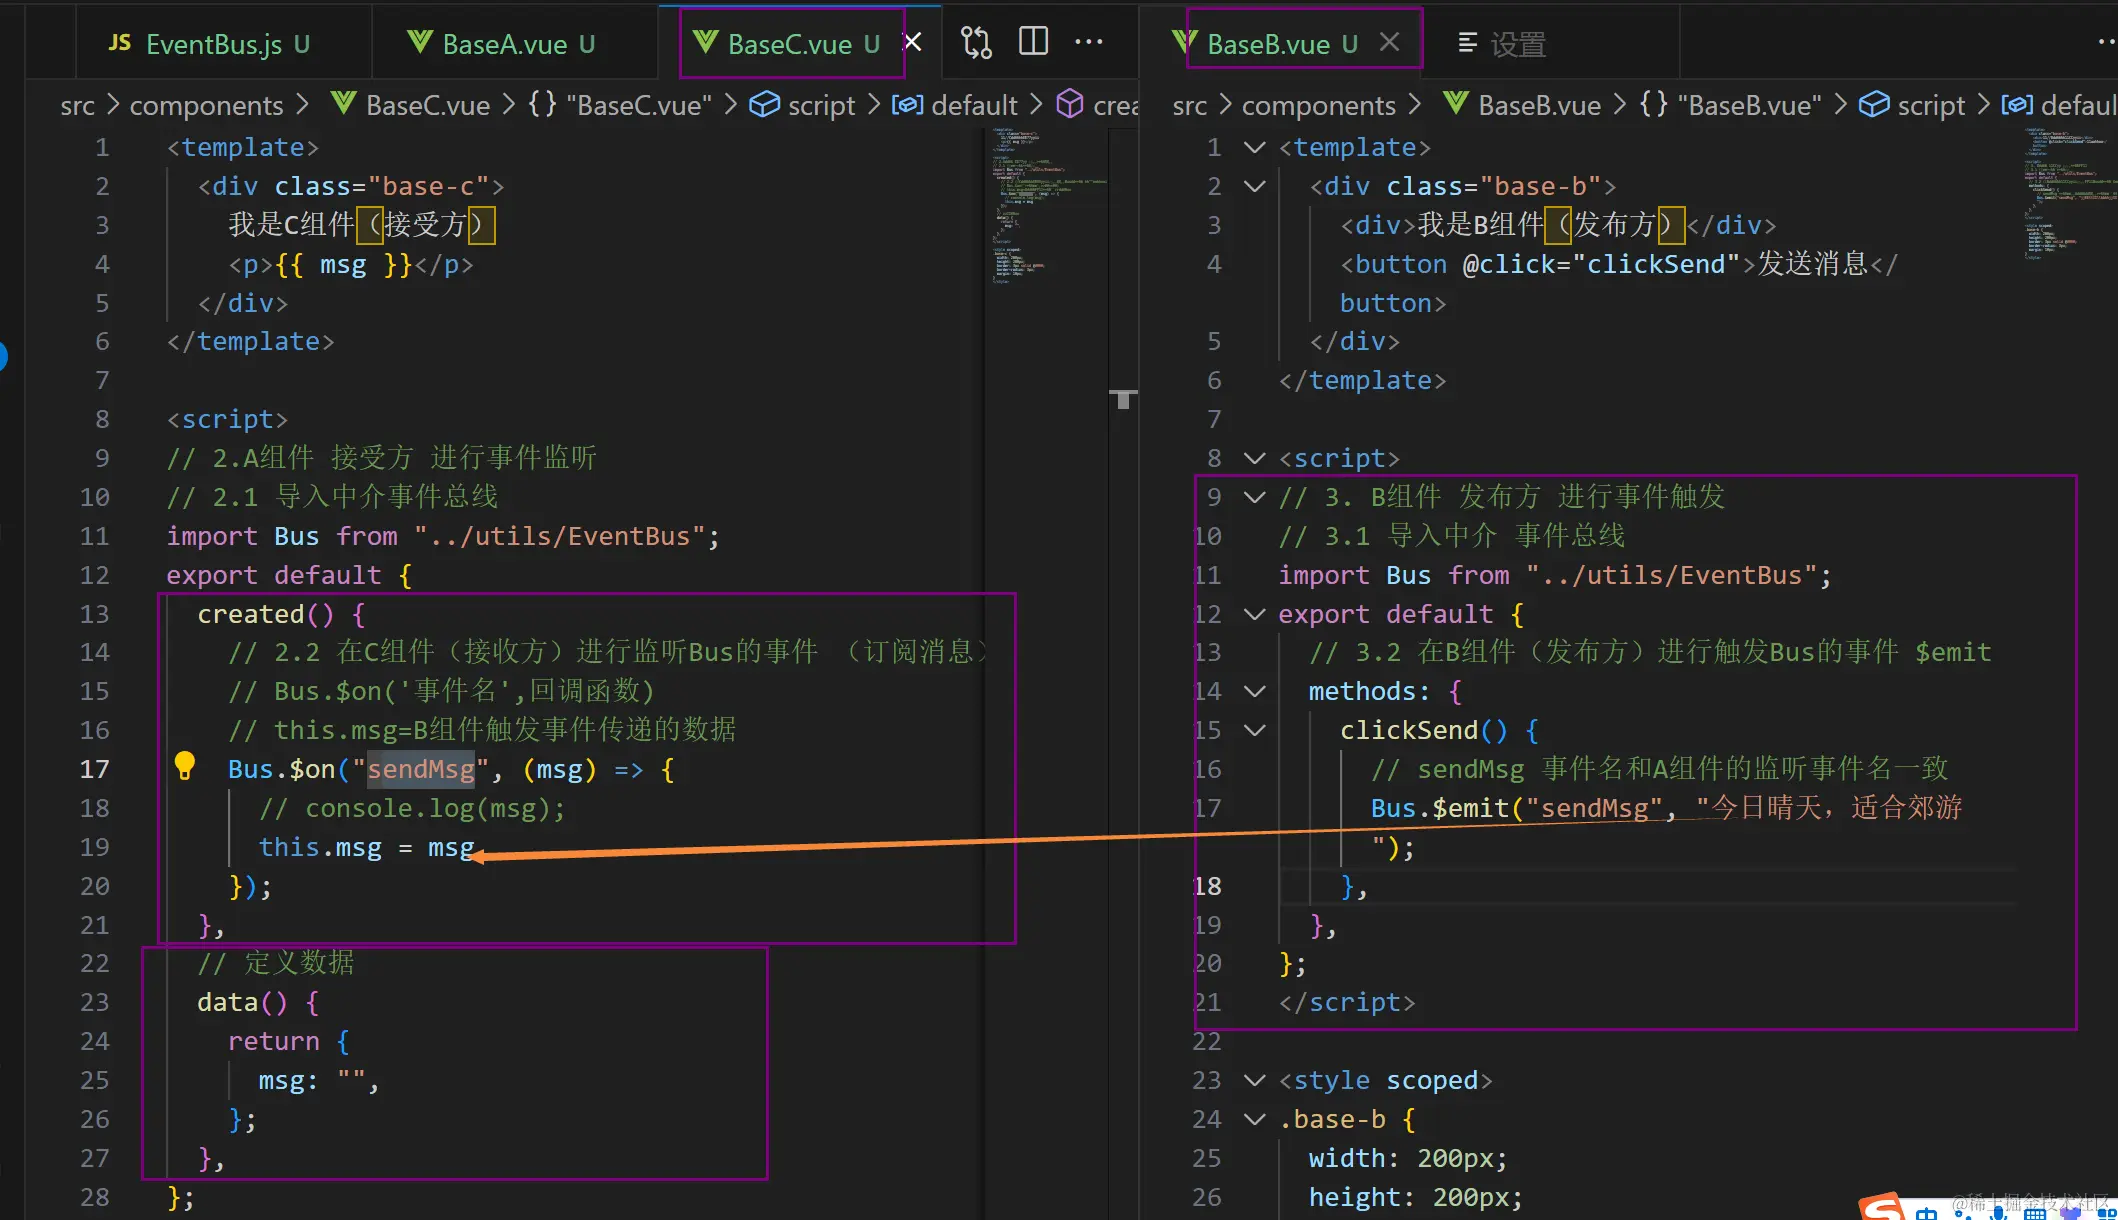The height and width of the screenshot is (1220, 2118).
Task: Click the split editor icon
Action: click(x=1033, y=42)
